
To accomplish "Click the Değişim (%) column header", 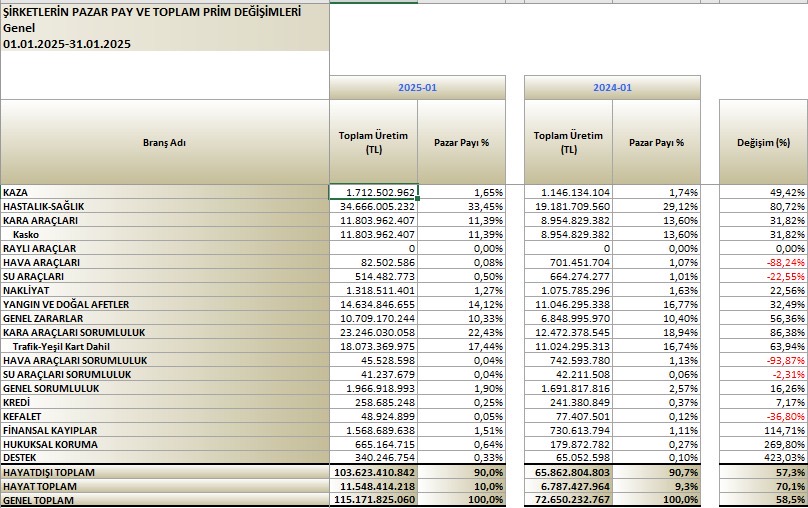I will pos(763,142).
